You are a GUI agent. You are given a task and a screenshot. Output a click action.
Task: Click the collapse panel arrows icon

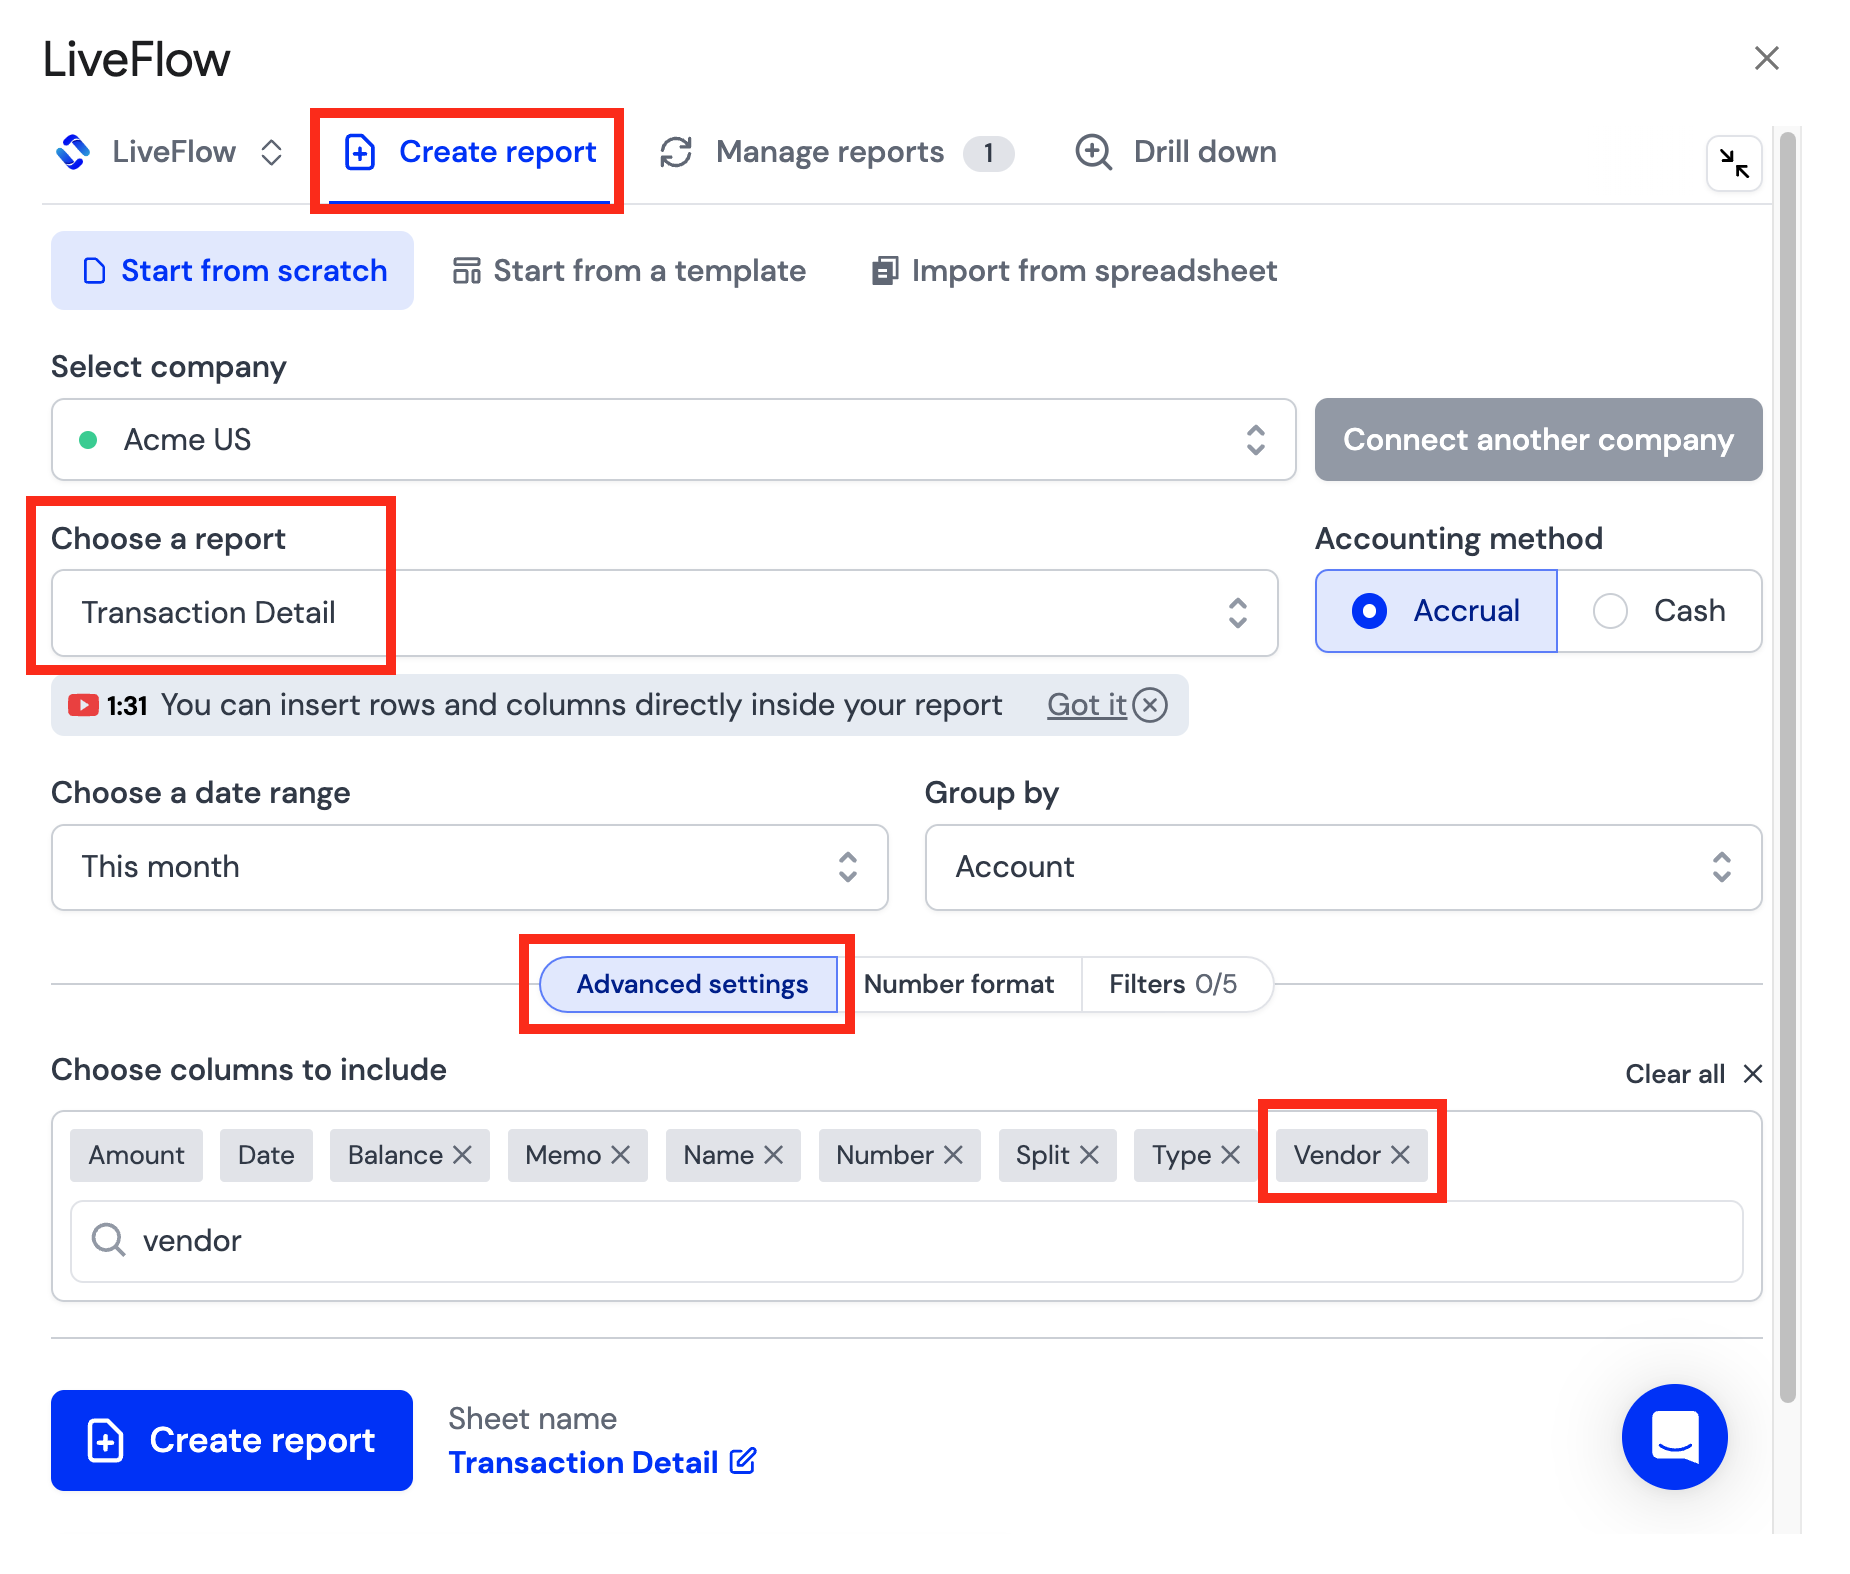[x=1734, y=163]
